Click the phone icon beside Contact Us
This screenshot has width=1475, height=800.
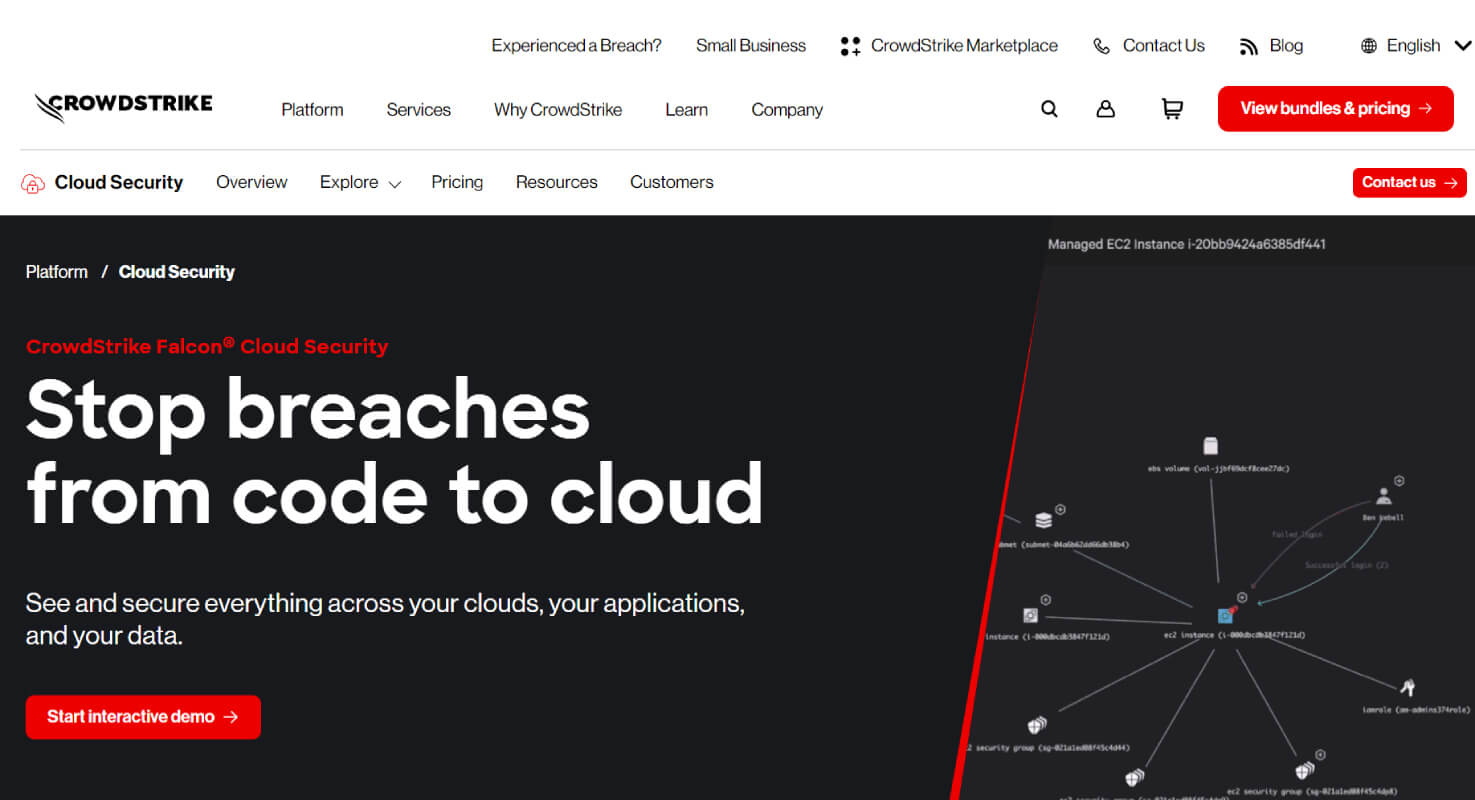(x=1101, y=46)
